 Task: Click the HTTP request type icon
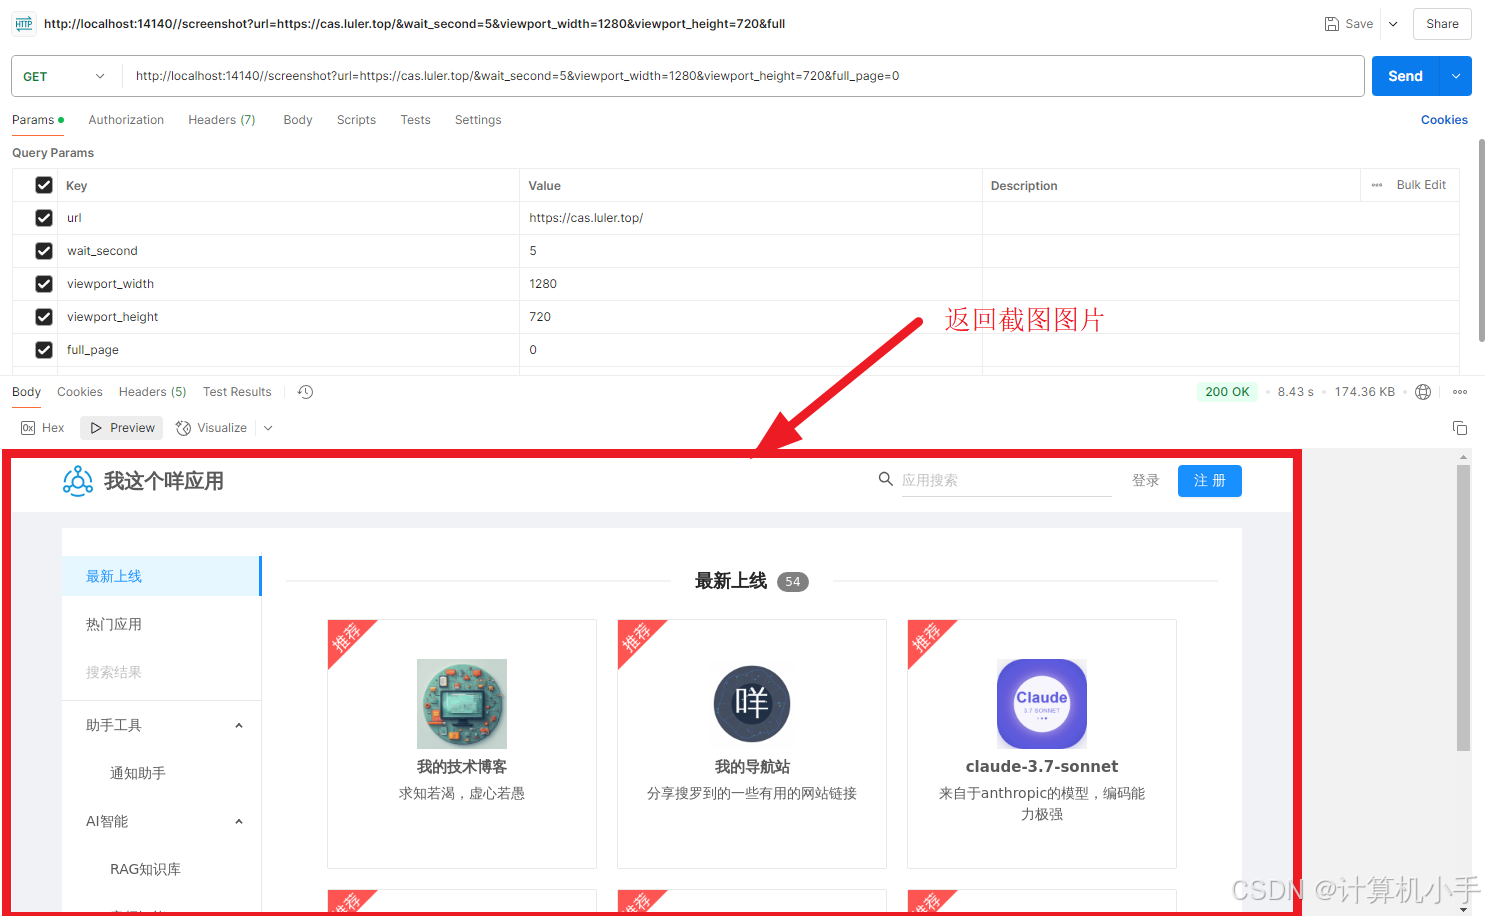click(24, 24)
